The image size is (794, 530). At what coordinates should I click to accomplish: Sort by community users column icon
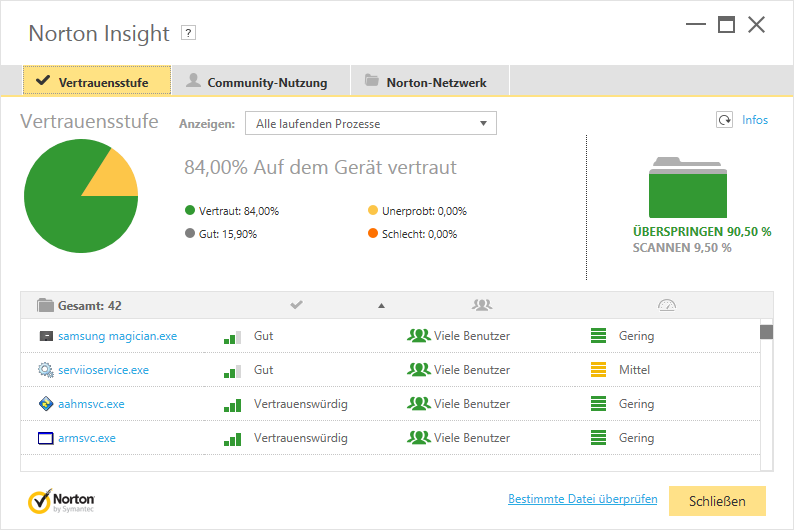[482, 305]
